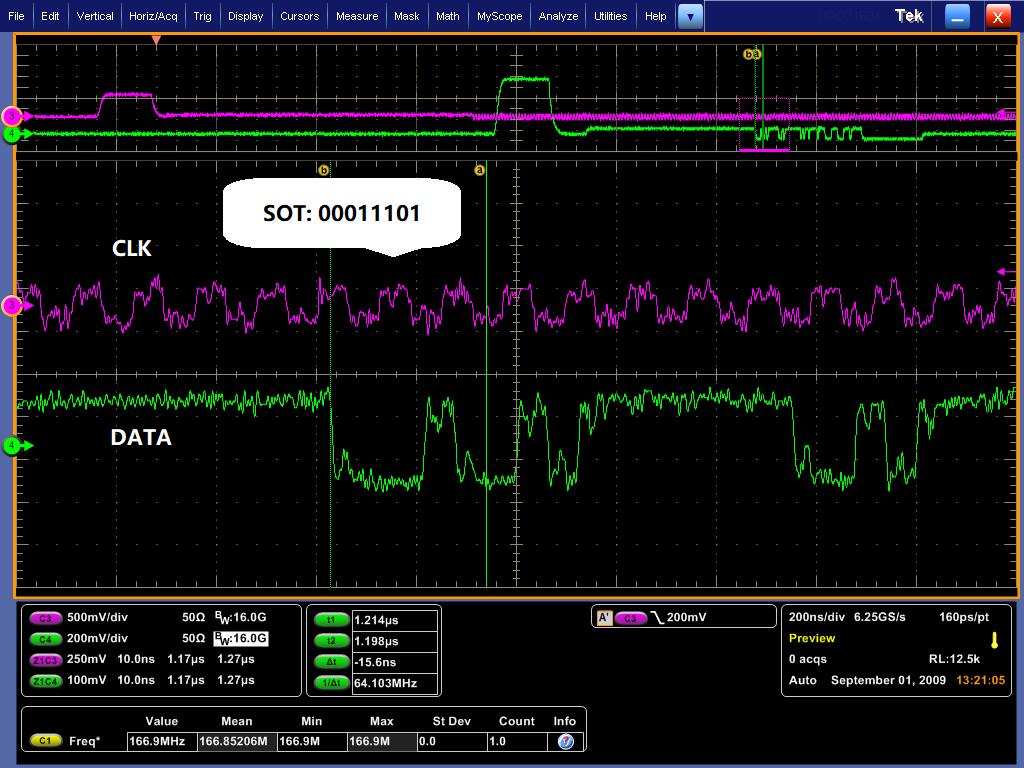
Task: Click the 1/Δt cursor readout button
Action: [330, 683]
